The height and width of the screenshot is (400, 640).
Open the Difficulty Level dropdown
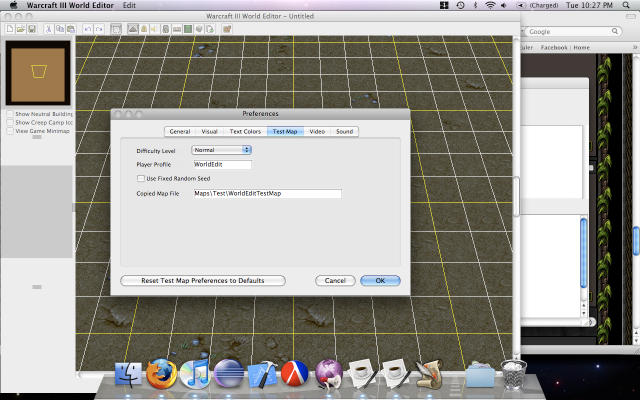tap(221, 150)
